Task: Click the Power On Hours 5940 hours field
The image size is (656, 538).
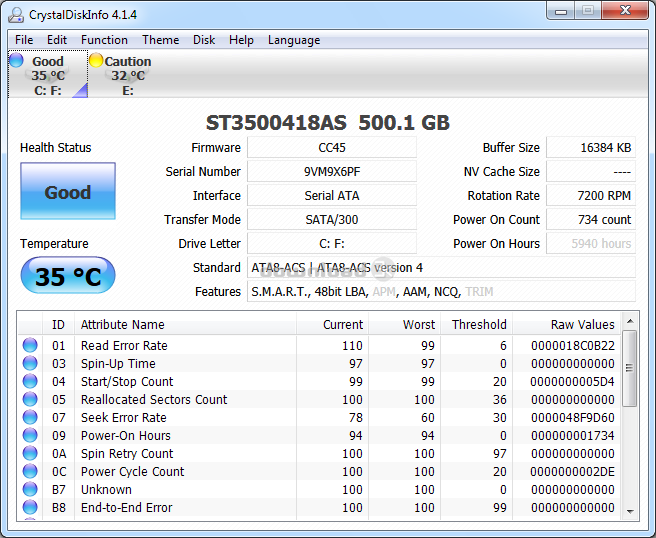Action: pyautogui.click(x=591, y=243)
